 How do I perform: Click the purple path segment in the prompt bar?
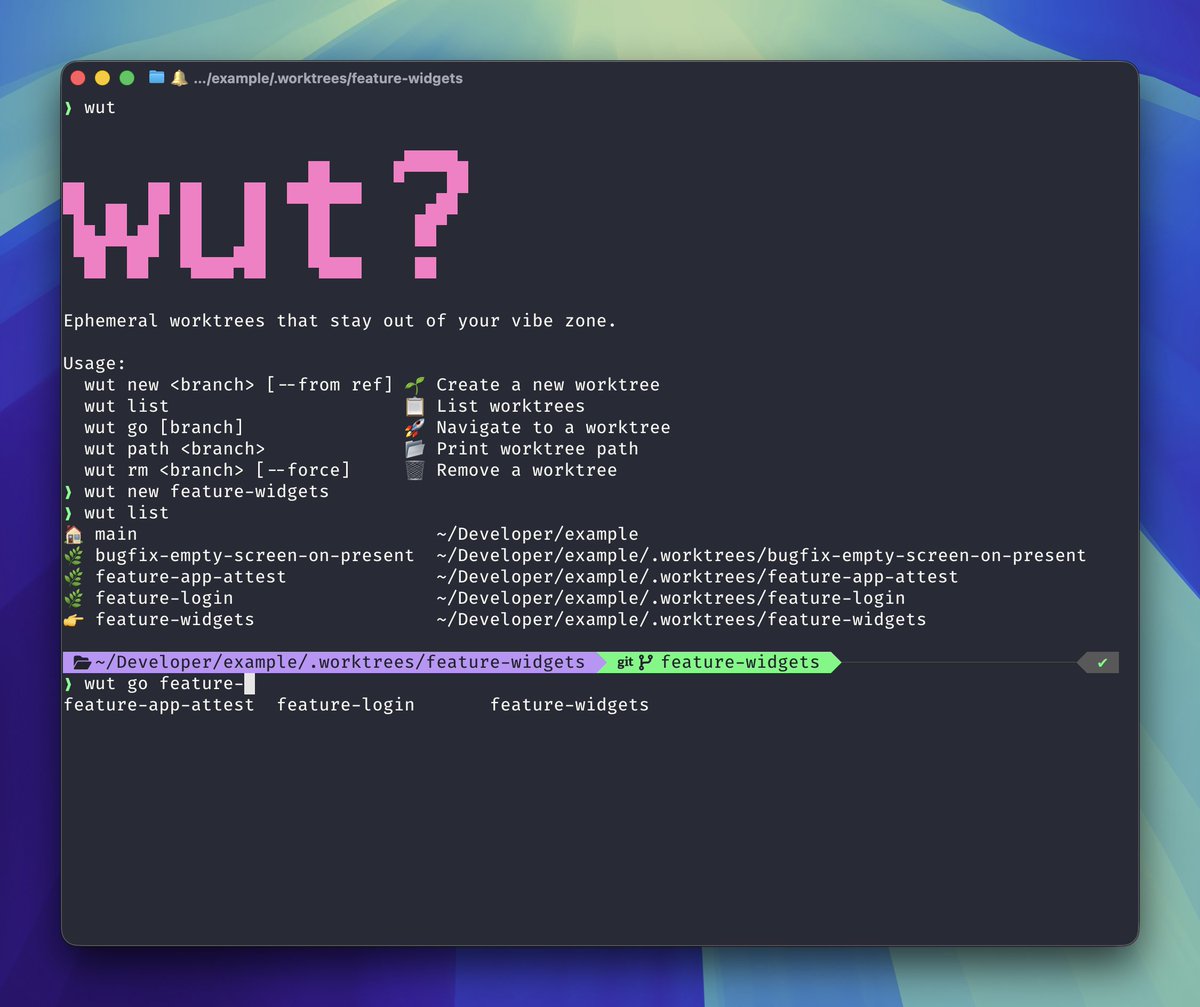334,662
